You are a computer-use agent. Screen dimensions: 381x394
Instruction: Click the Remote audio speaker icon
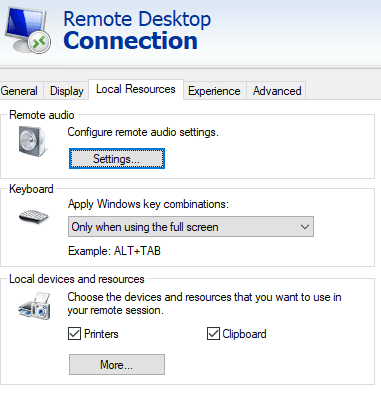tap(33, 141)
